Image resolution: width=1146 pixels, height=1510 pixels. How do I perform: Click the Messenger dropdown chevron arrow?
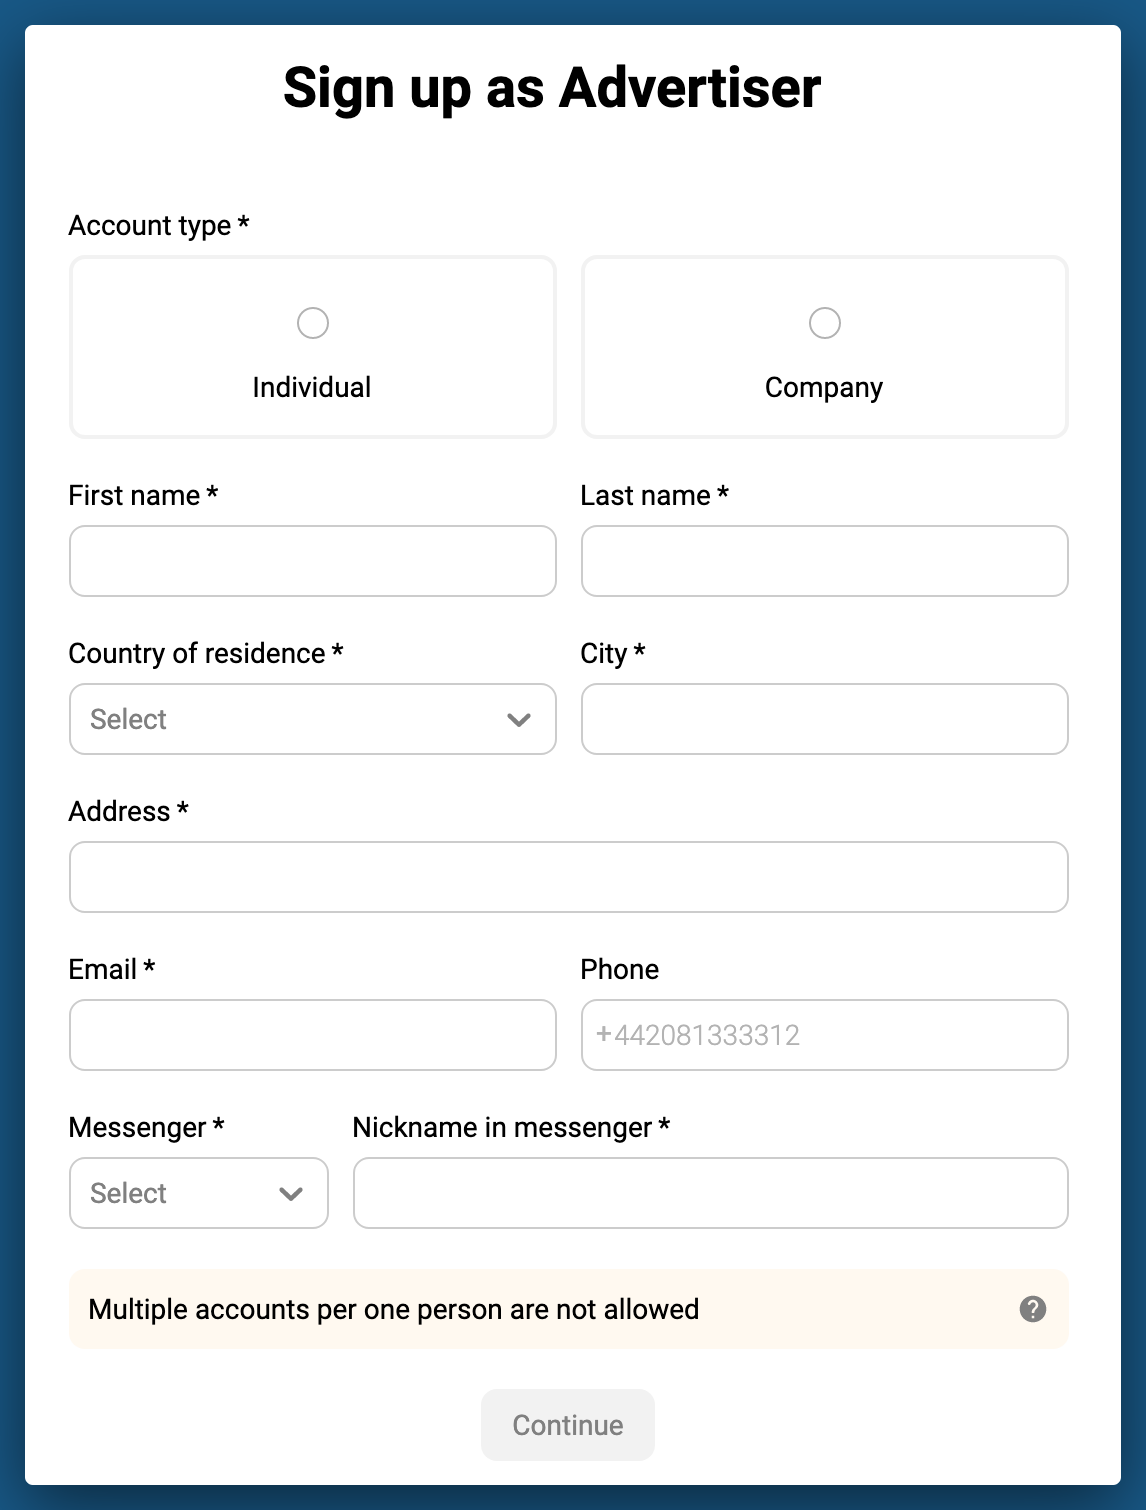click(291, 1194)
